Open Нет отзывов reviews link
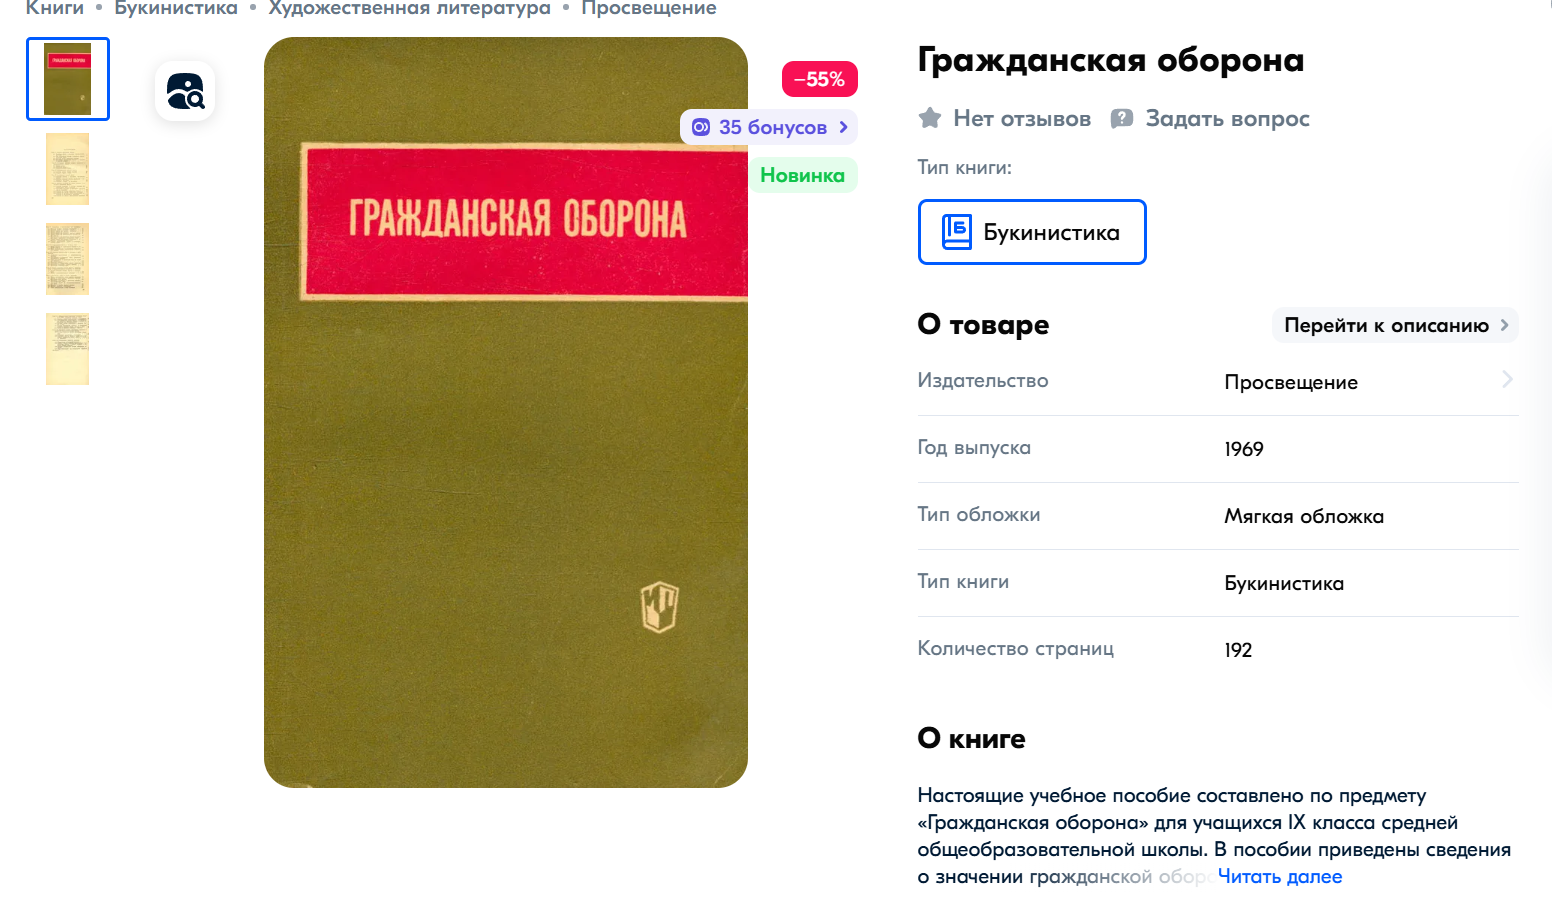This screenshot has height=900, width=1552. click(x=1022, y=118)
